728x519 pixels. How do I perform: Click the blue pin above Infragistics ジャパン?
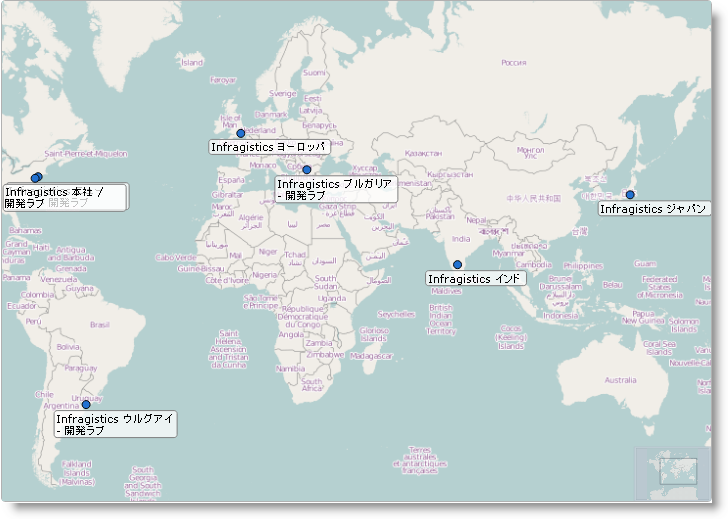coord(630,195)
